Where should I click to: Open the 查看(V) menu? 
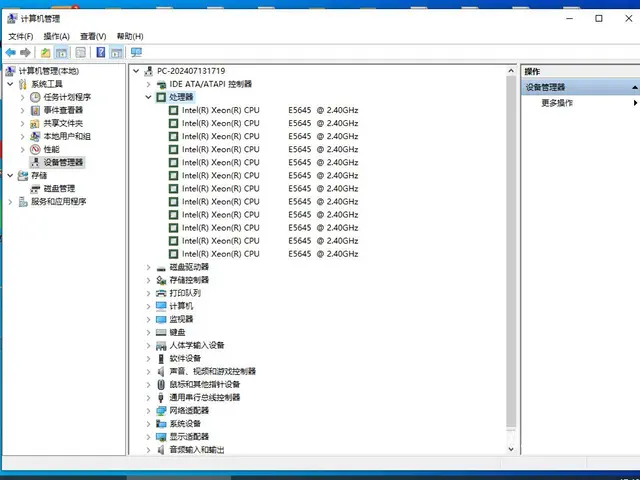coord(93,36)
